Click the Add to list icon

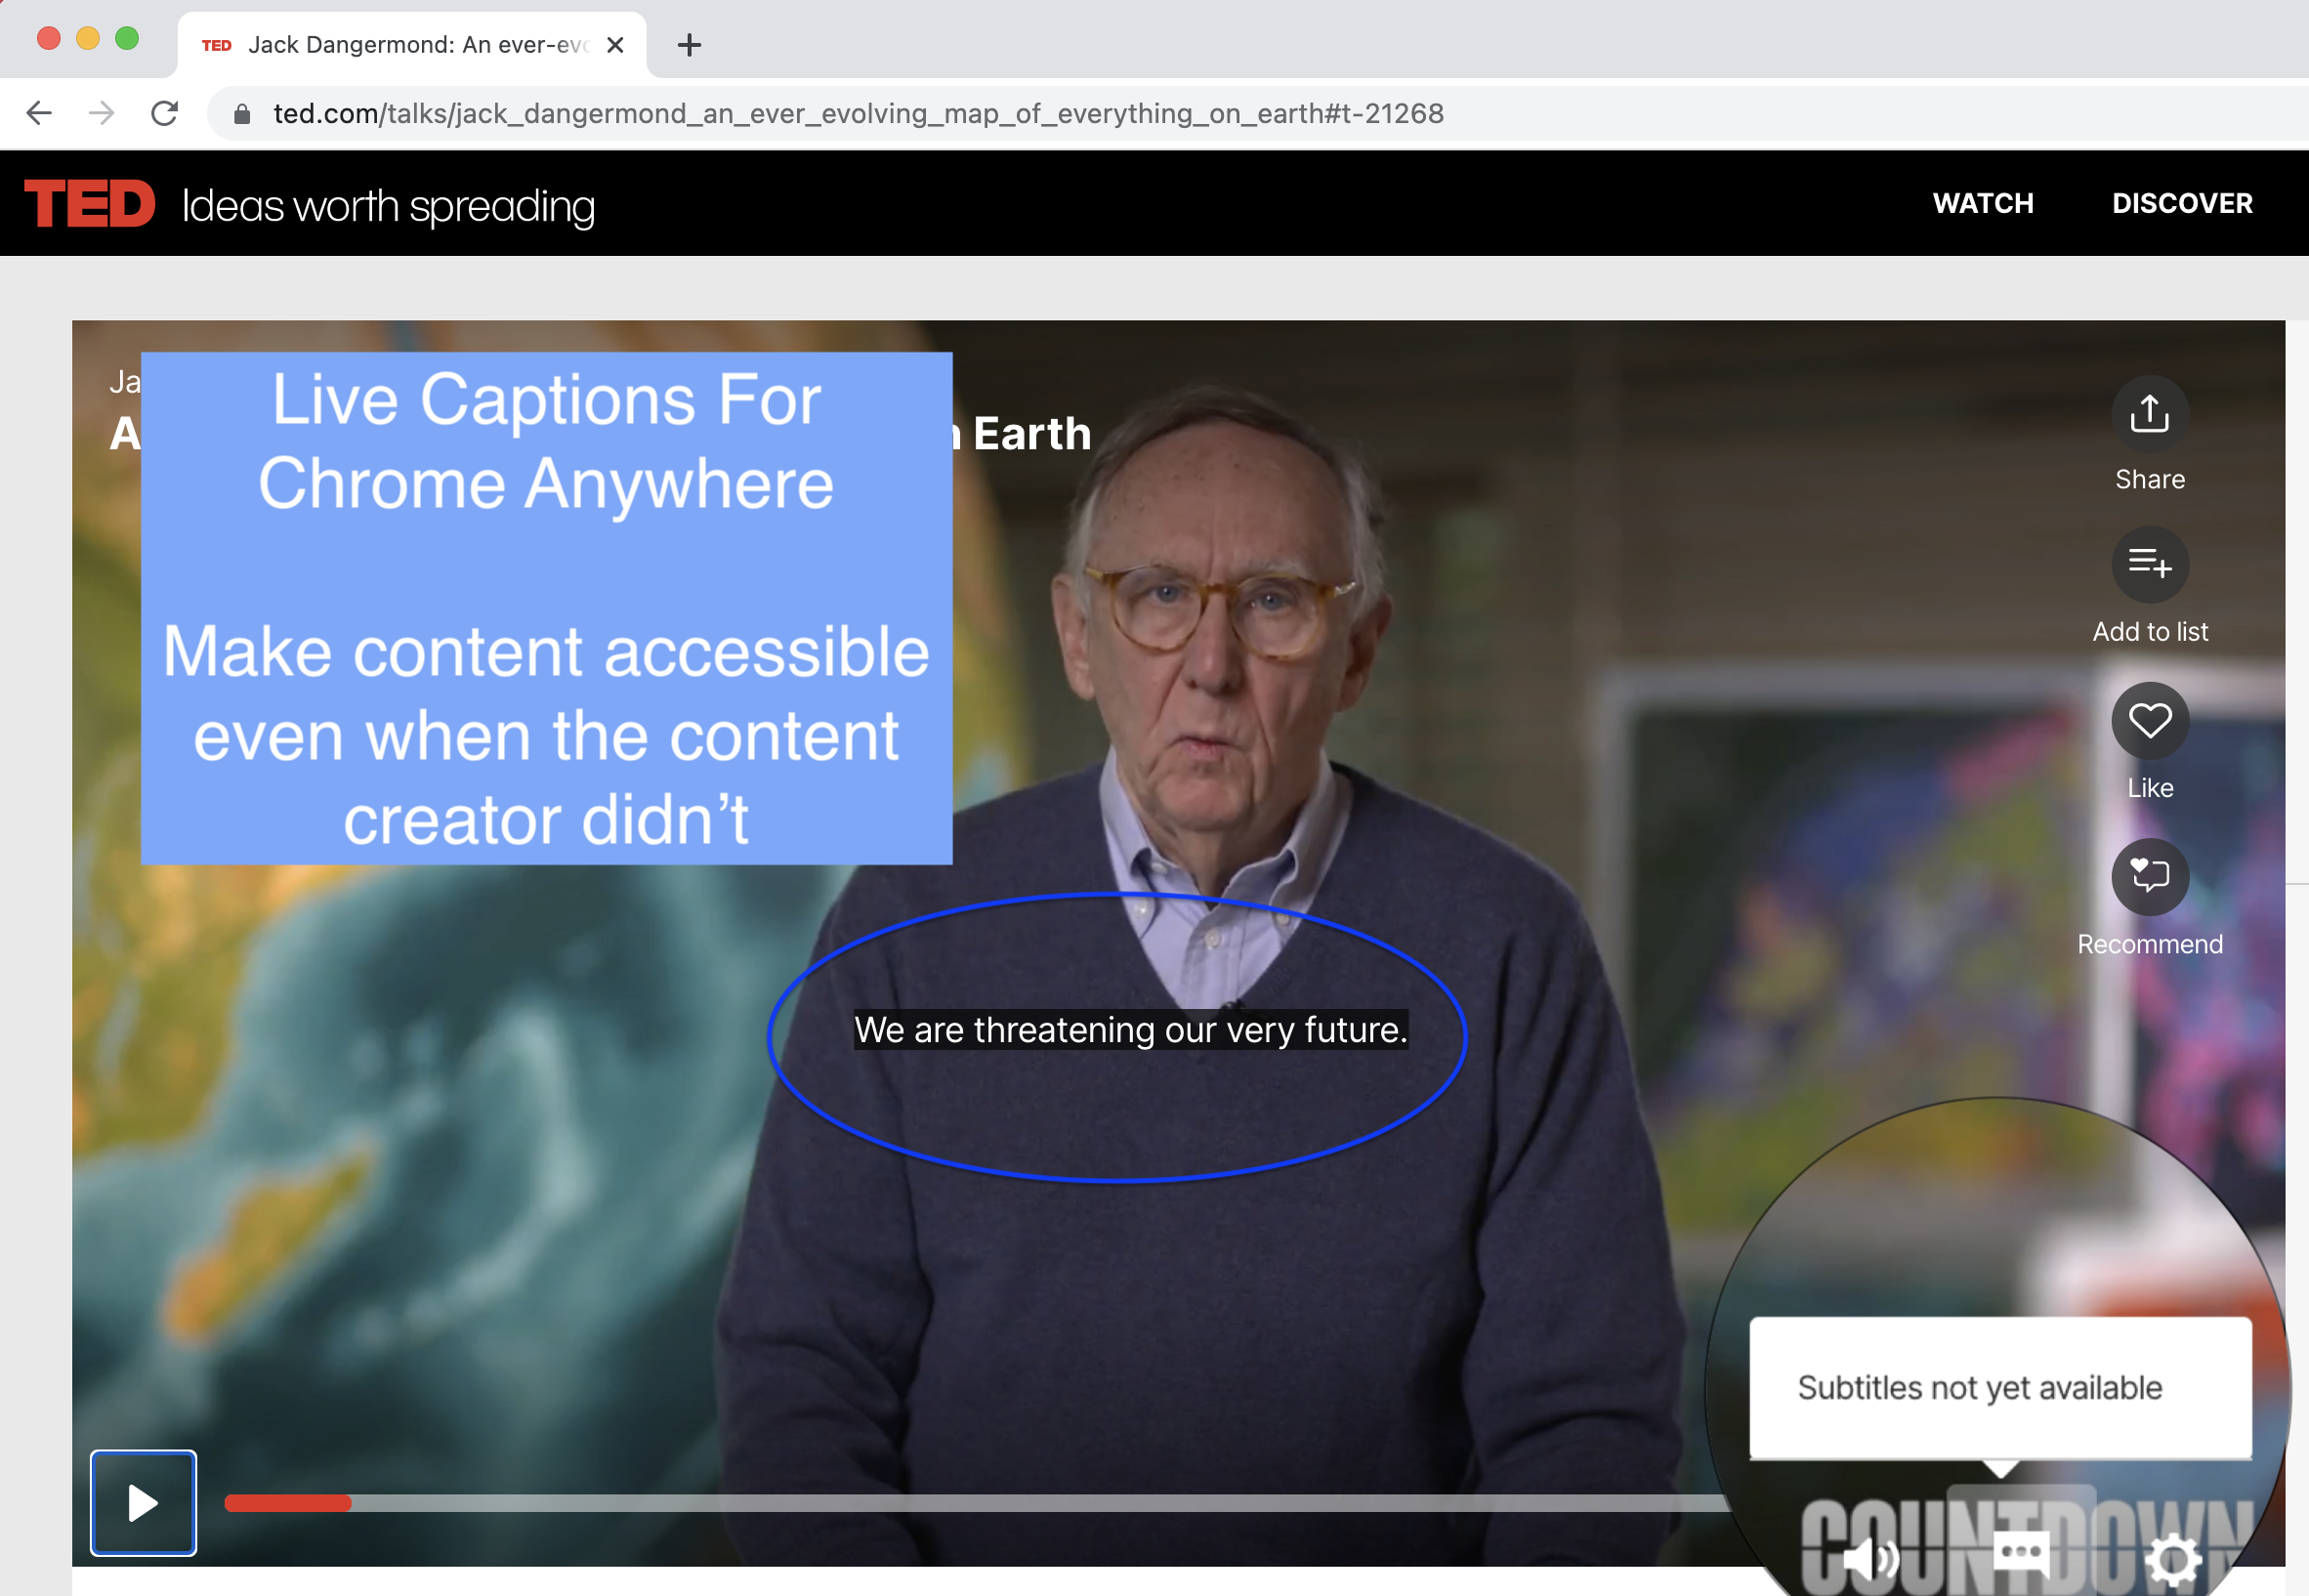[x=2149, y=565]
